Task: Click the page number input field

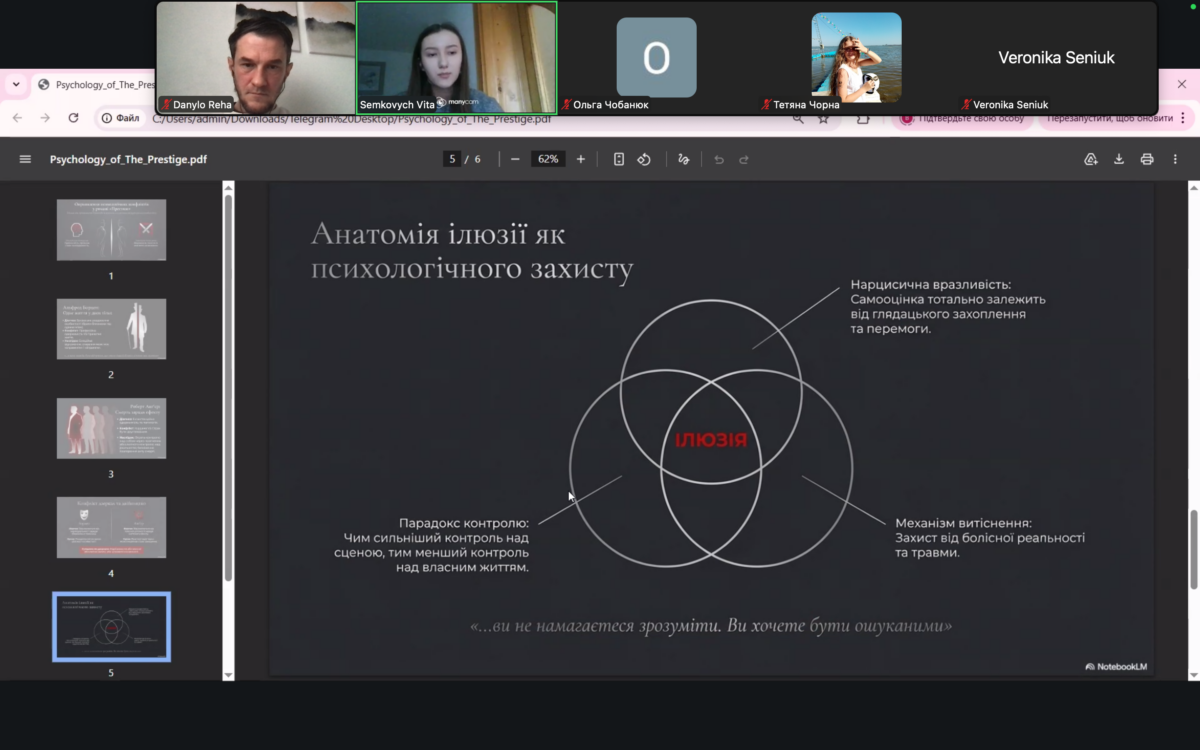Action: click(452, 159)
